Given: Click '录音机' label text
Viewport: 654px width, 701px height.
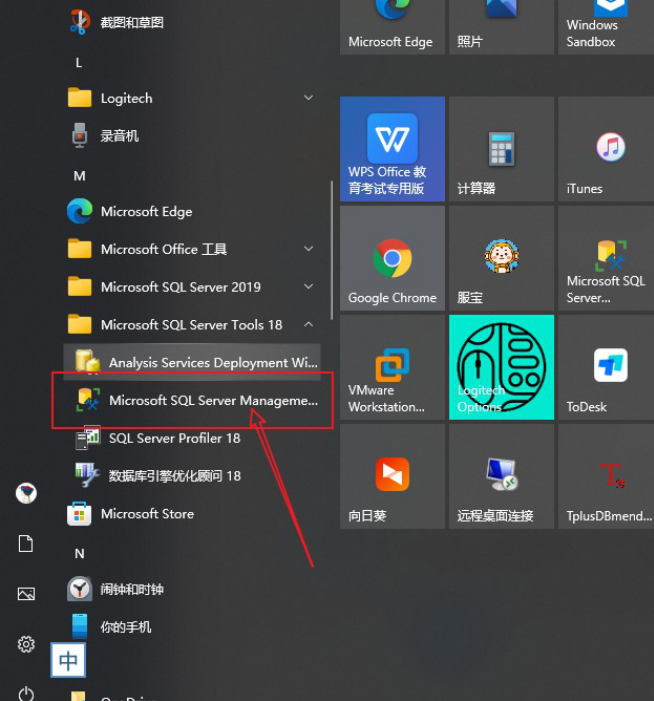Looking at the screenshot, I should point(119,136).
